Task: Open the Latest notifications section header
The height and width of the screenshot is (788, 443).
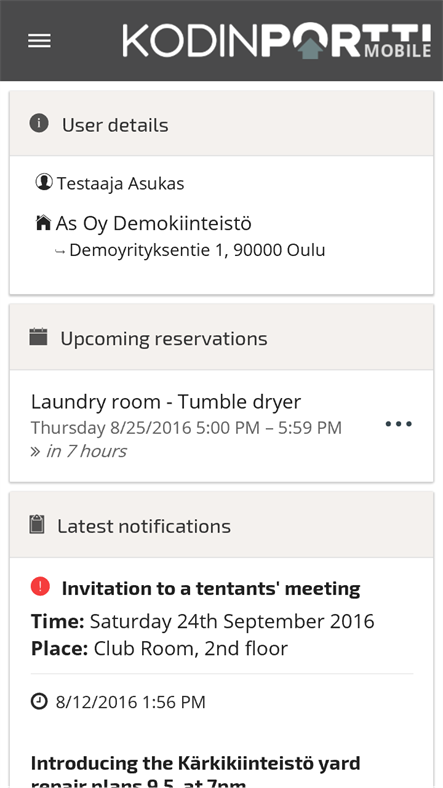Action: (x=222, y=525)
